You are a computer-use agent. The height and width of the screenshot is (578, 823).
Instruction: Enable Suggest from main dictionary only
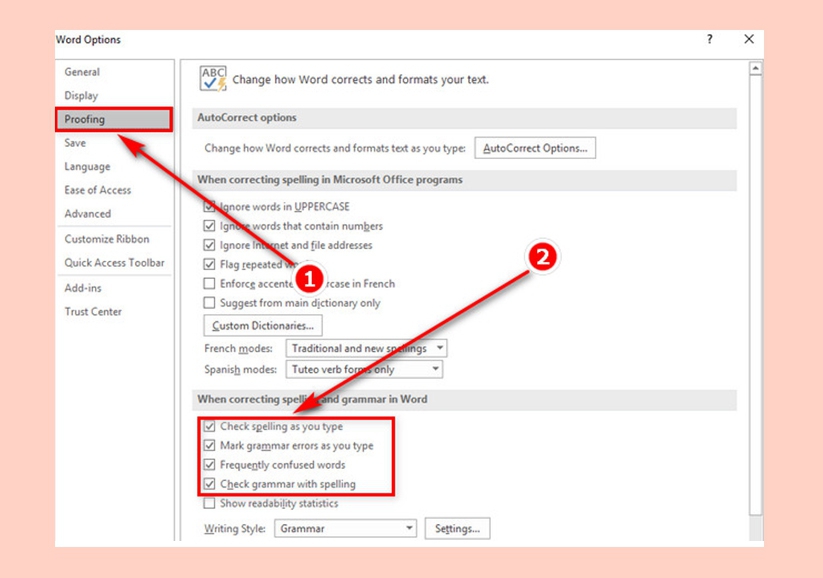[x=209, y=303]
